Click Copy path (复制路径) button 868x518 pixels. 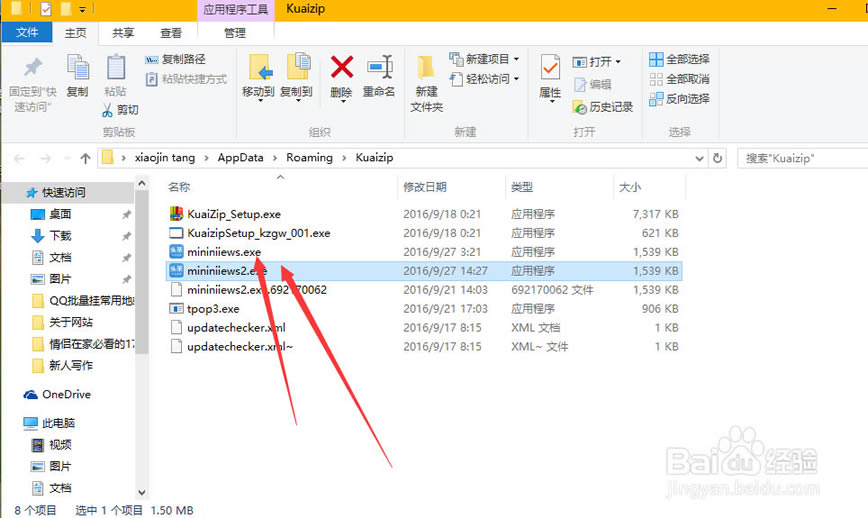(175, 59)
